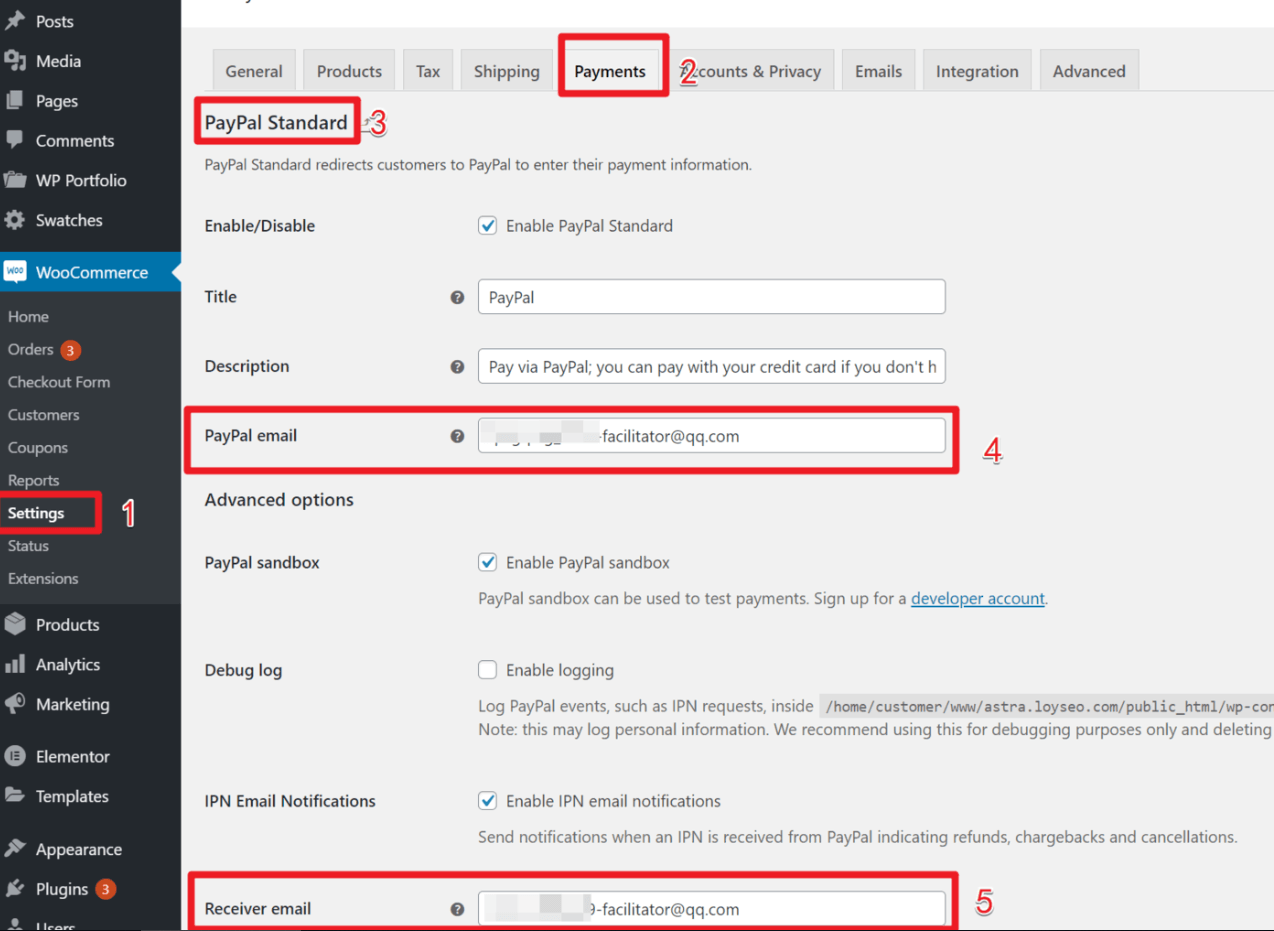Open Status submenu item
Screen dimensions: 1274x931
pos(28,546)
